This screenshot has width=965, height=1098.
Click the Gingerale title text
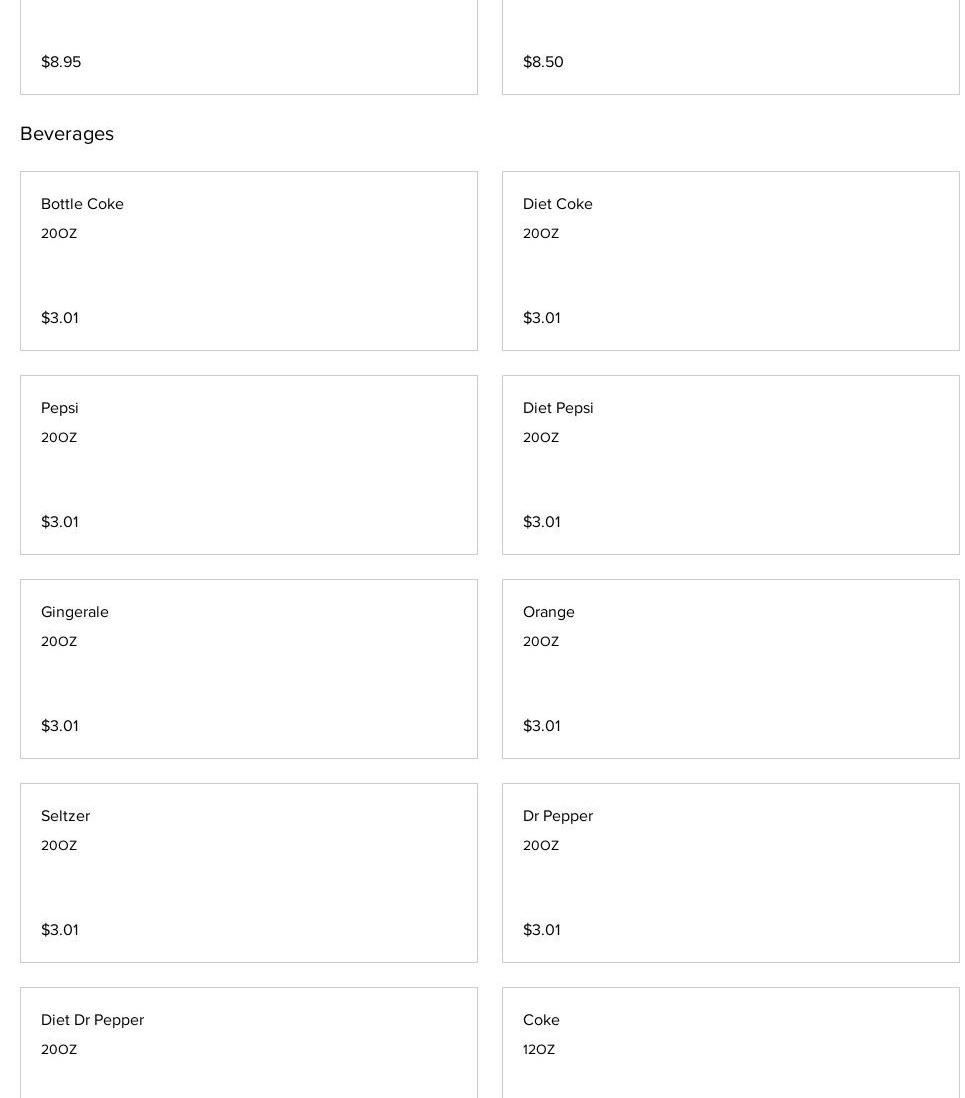point(75,612)
